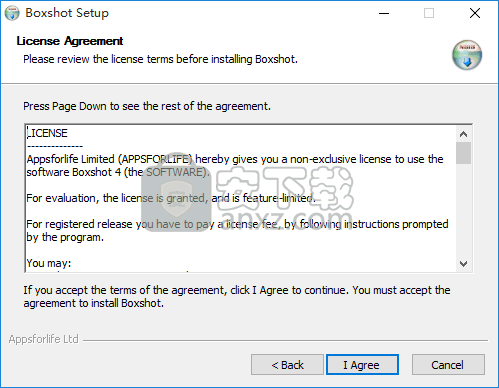Viewport: 499px width, 388px height.
Task: Click the installer globe icon in header
Action: 467,55
